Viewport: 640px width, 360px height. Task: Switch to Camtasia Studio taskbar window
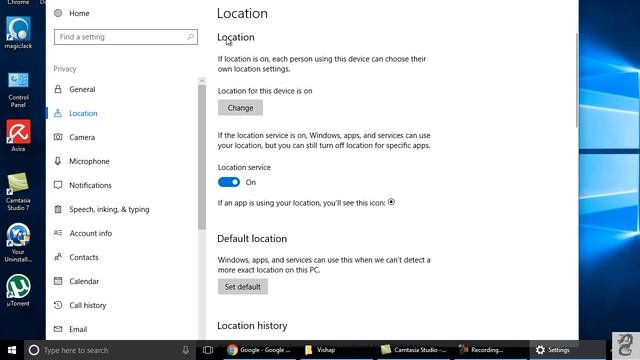[414, 350]
